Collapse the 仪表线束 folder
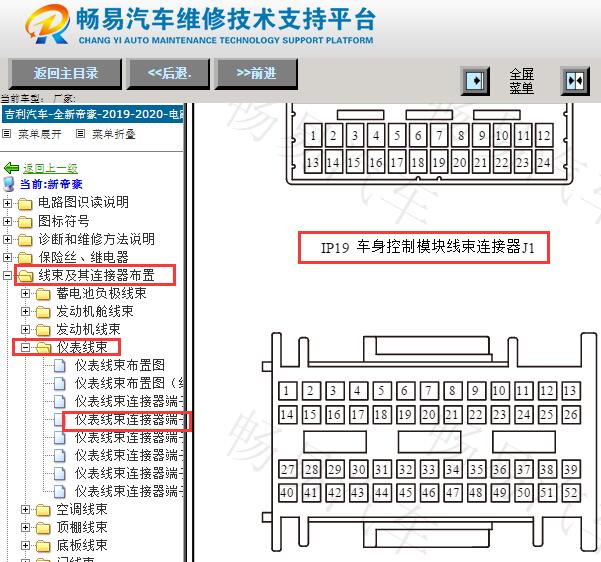 click(25, 347)
